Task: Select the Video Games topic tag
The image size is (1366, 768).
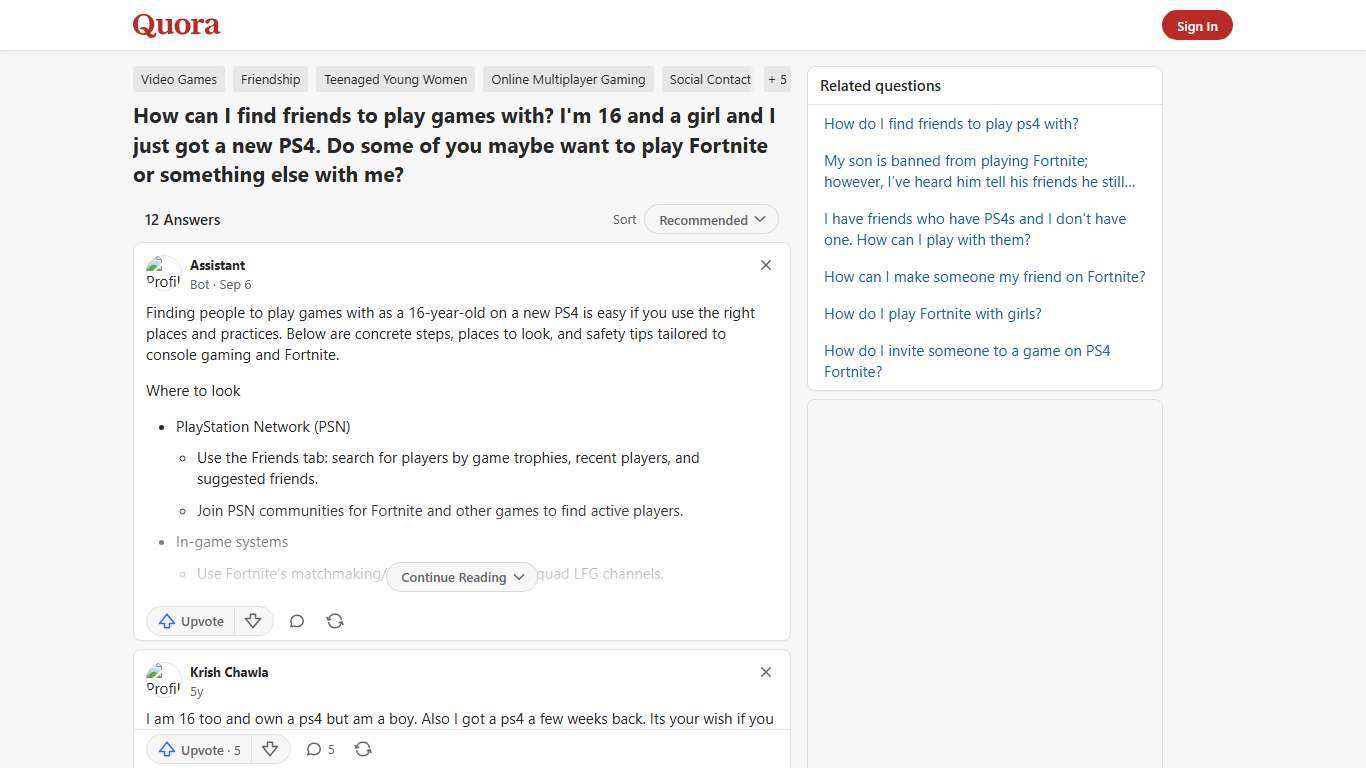Action: pos(178,79)
